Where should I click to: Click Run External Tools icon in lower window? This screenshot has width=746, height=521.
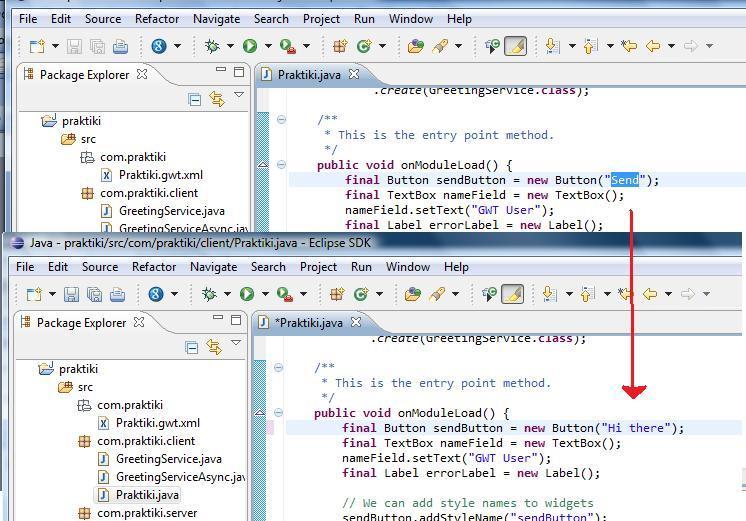coord(285,294)
